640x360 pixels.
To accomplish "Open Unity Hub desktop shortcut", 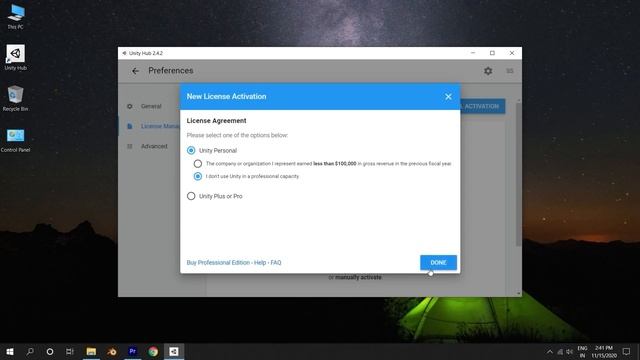I will tap(16, 58).
